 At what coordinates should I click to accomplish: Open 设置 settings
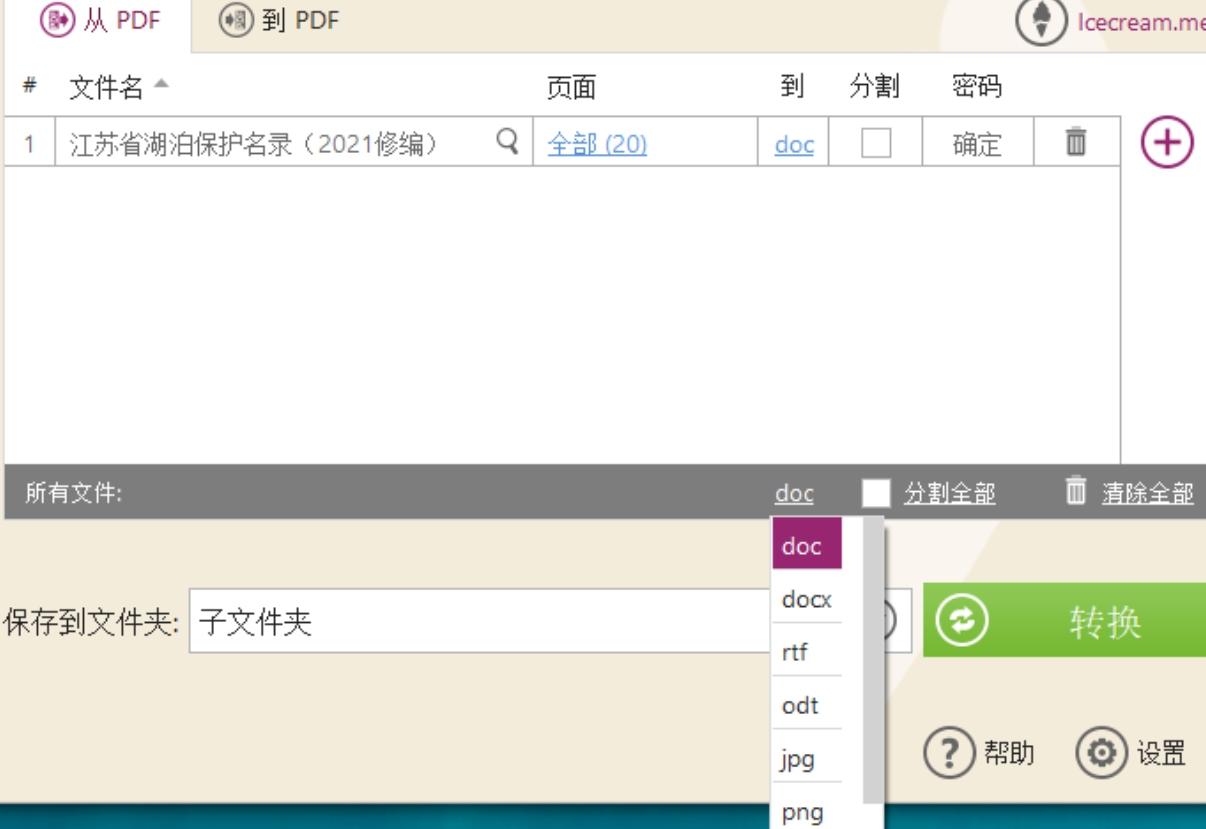pos(1132,752)
